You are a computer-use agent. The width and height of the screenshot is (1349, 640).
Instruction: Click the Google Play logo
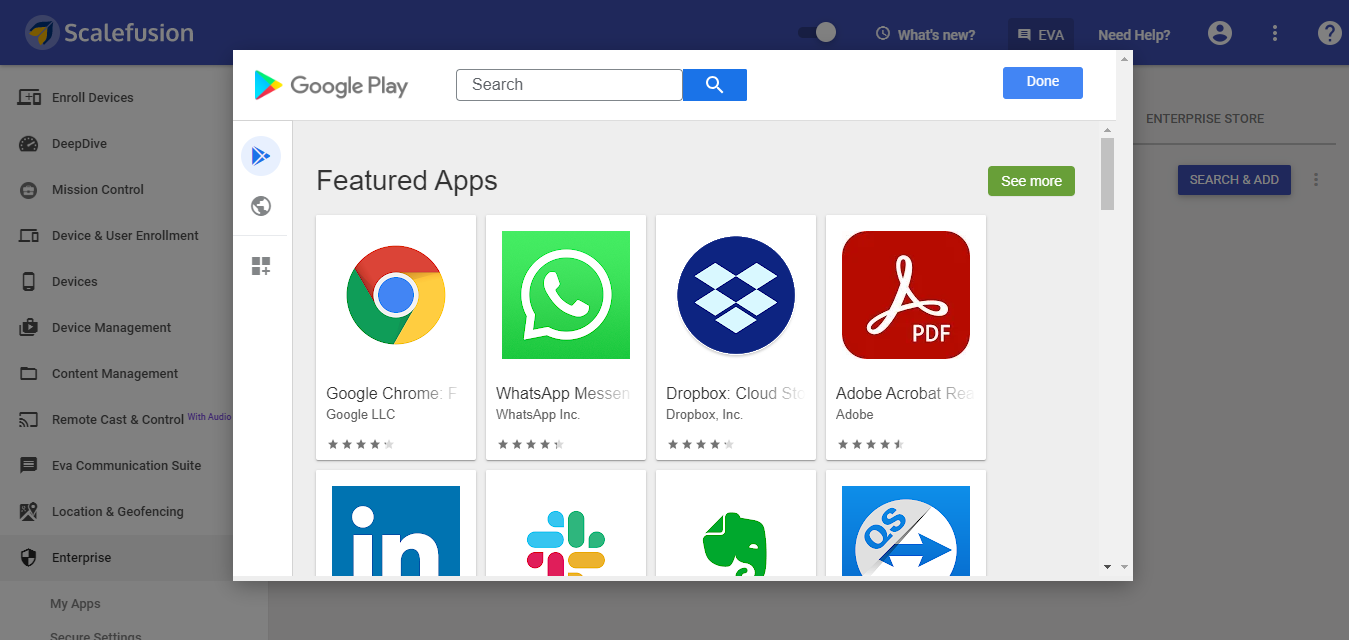click(x=331, y=85)
